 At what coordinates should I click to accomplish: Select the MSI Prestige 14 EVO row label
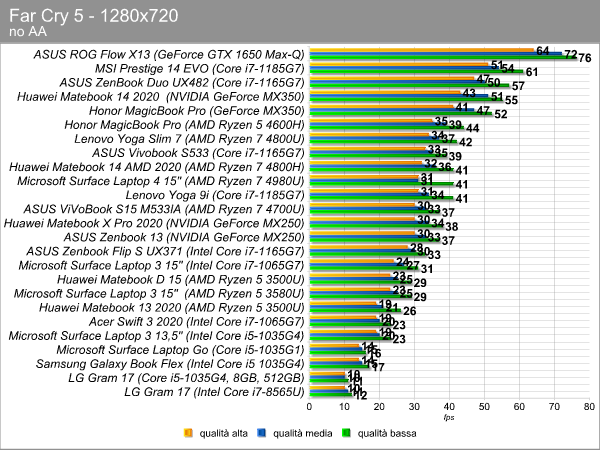point(199,69)
